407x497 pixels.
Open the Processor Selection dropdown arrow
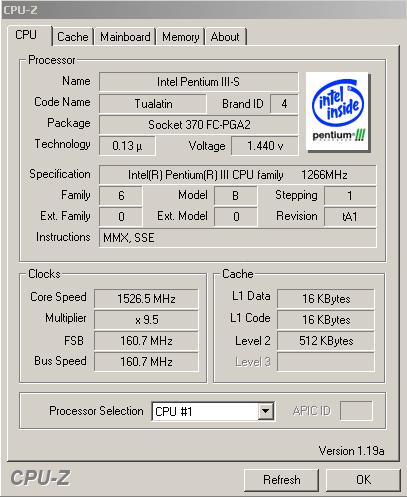point(265,411)
